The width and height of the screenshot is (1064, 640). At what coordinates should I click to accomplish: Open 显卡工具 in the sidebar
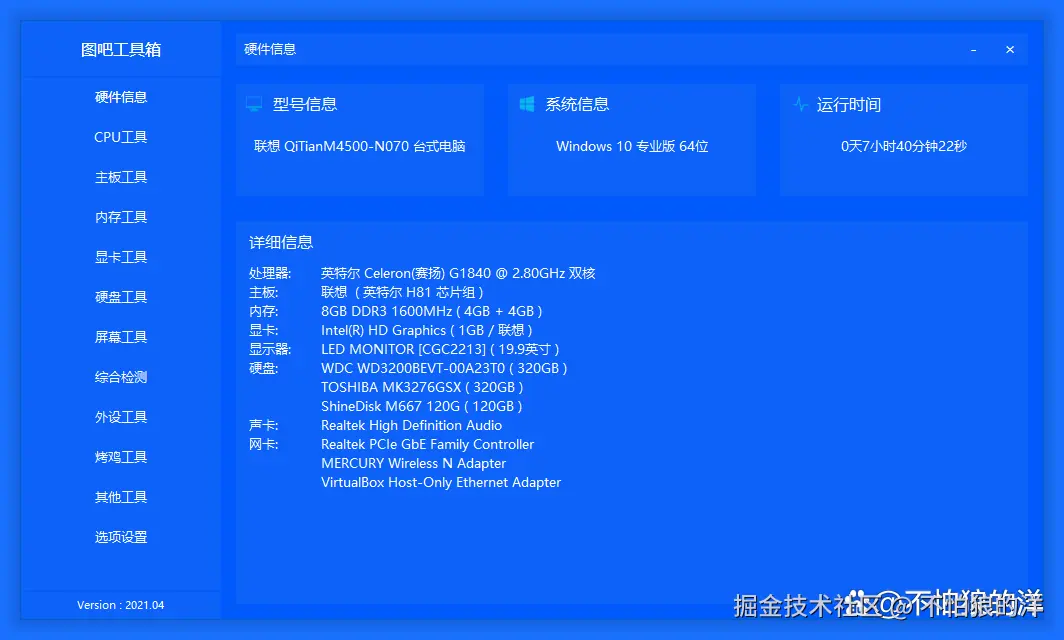(x=121, y=257)
